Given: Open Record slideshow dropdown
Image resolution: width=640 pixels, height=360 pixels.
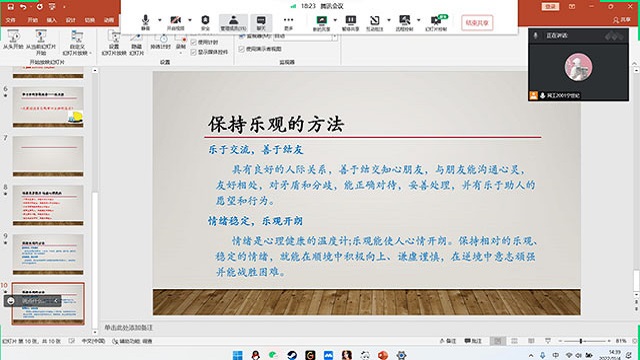Looking at the screenshot, I should [181, 45].
